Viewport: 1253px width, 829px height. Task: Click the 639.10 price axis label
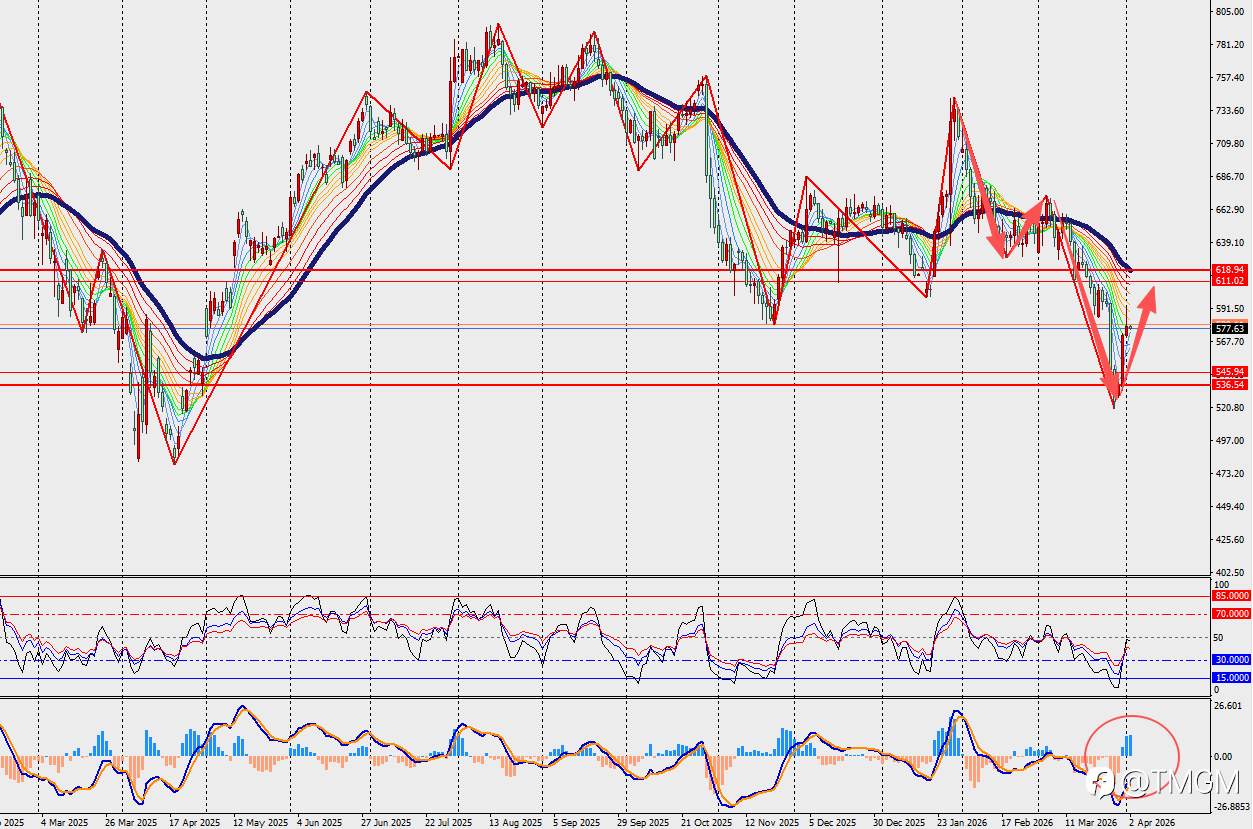1229,243
